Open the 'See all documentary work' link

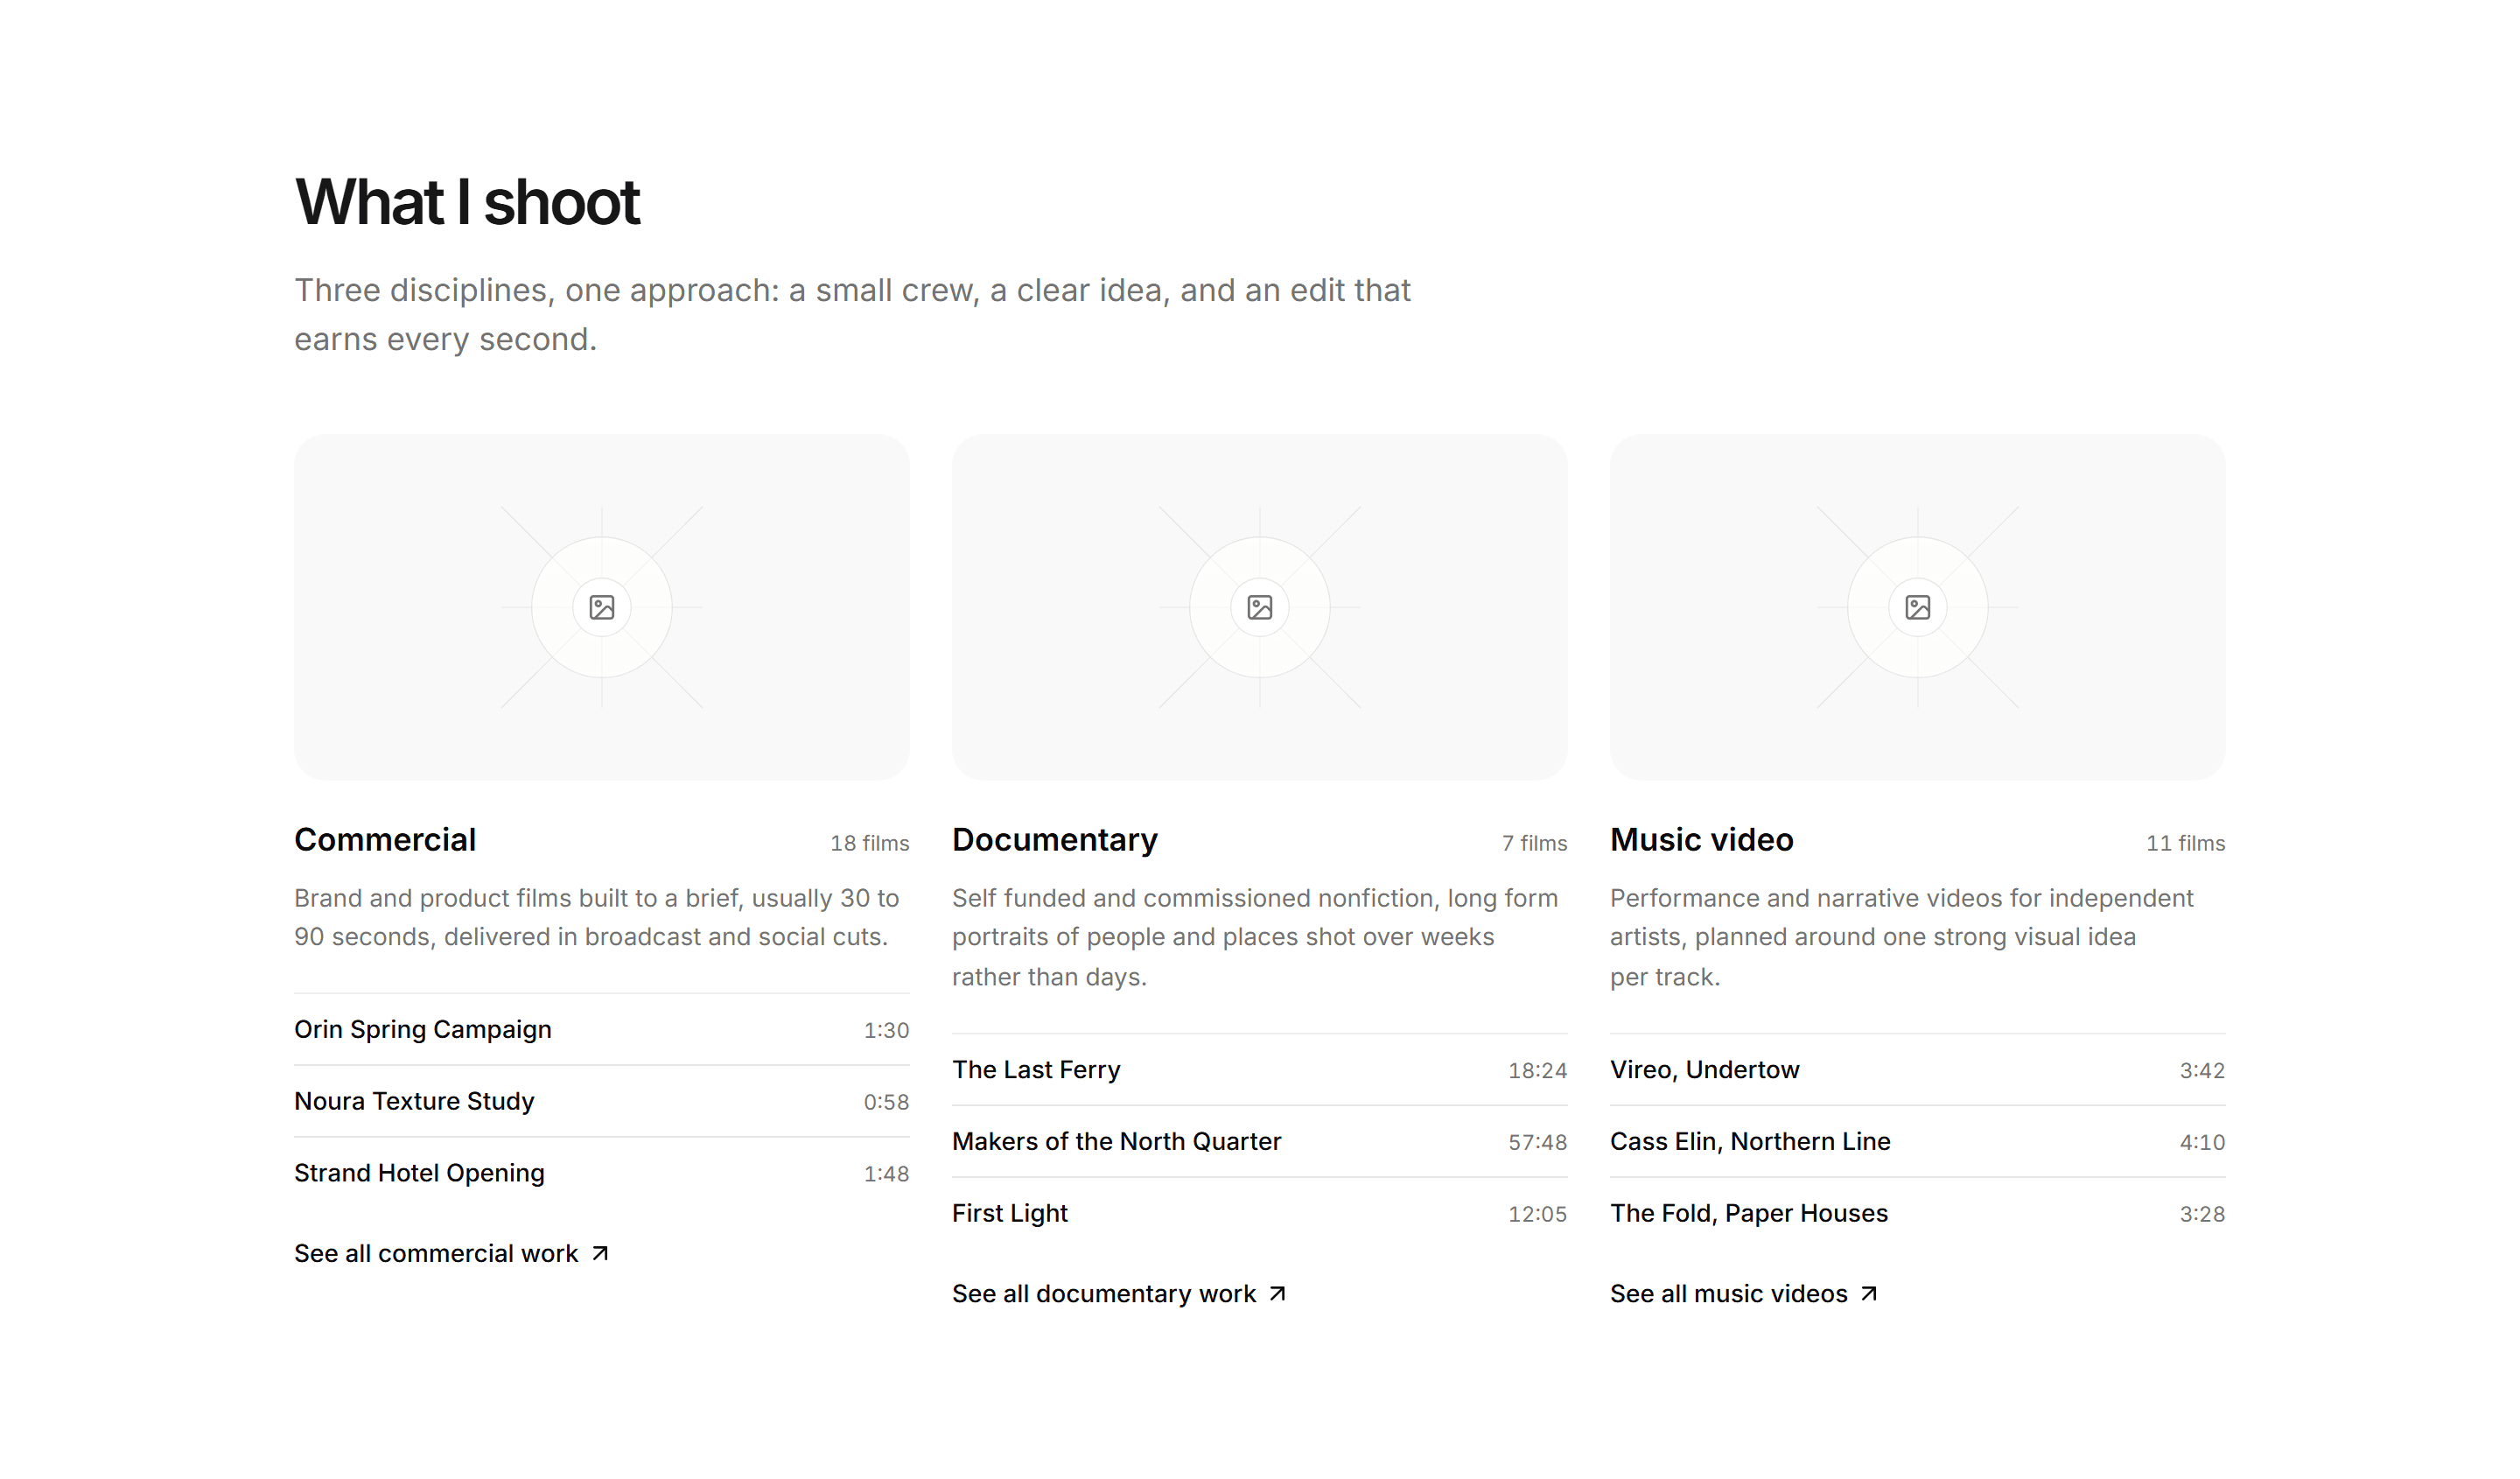point(1120,1293)
